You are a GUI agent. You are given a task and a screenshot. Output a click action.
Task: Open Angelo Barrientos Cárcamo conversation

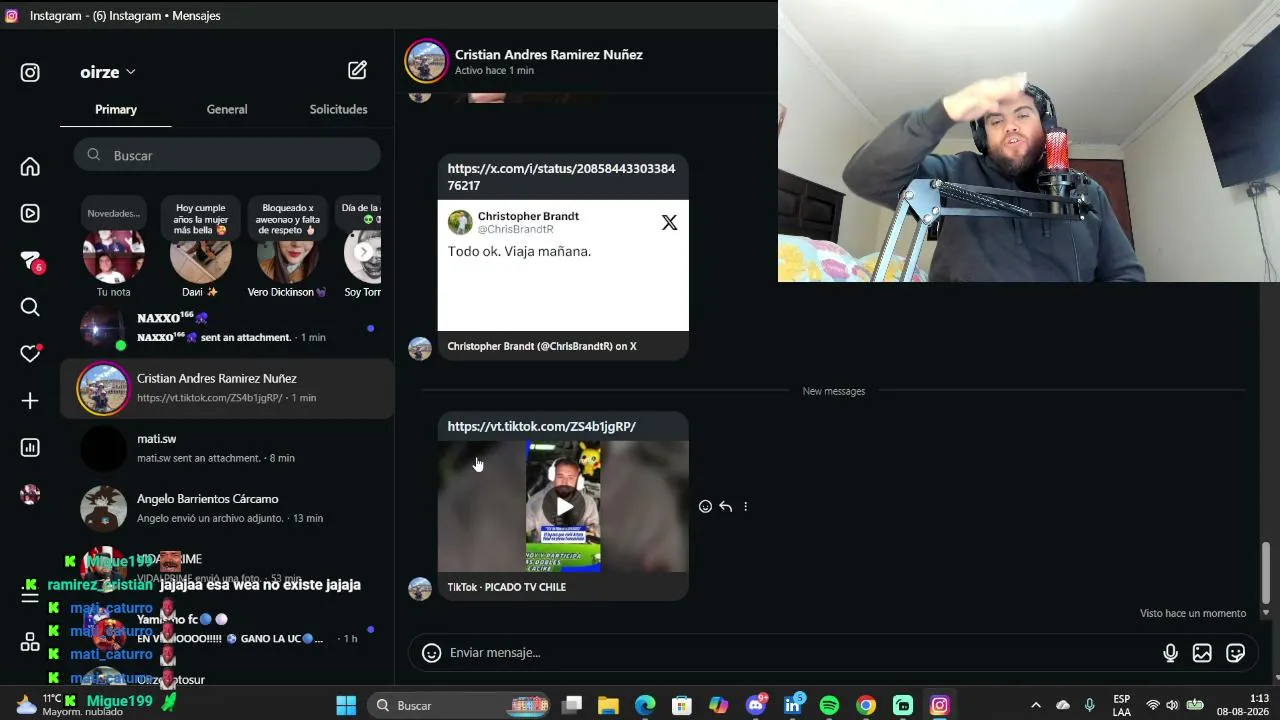pyautogui.click(x=227, y=508)
